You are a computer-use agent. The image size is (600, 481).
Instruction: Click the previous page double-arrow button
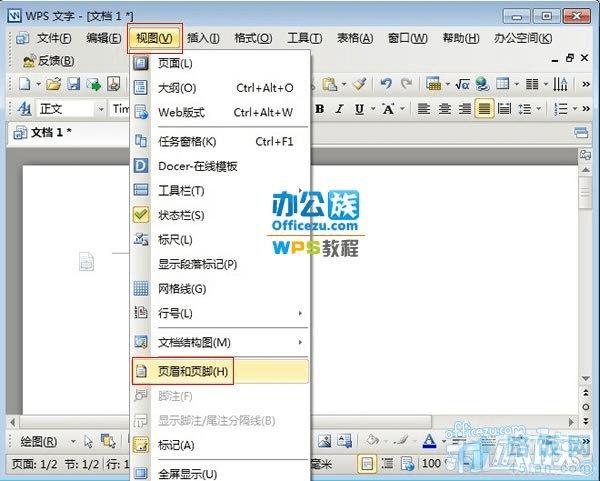pyautogui.click(x=585, y=393)
